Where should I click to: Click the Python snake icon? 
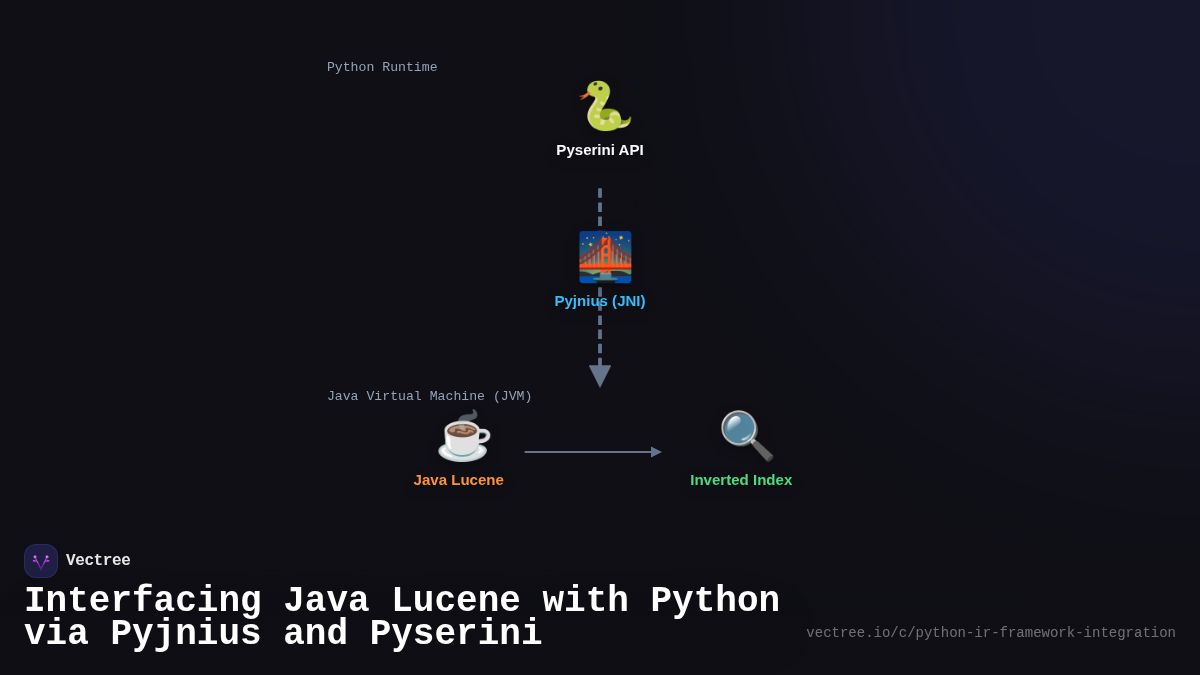600,104
